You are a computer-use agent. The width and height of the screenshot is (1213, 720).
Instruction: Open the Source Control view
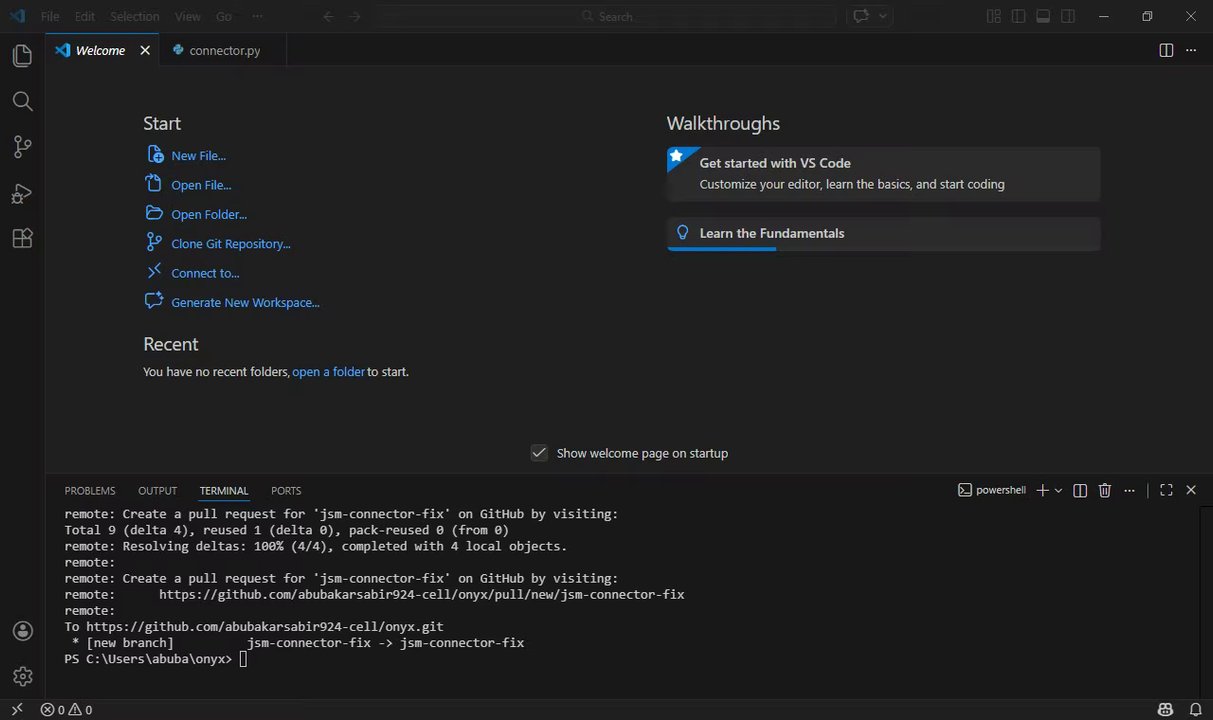[x=22, y=147]
